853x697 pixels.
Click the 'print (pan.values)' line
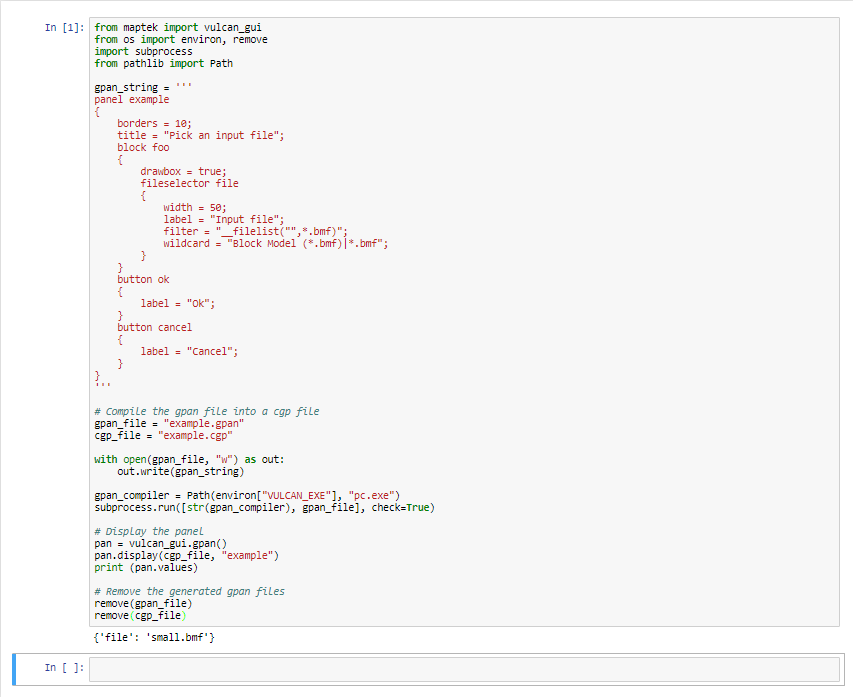click(x=146, y=568)
